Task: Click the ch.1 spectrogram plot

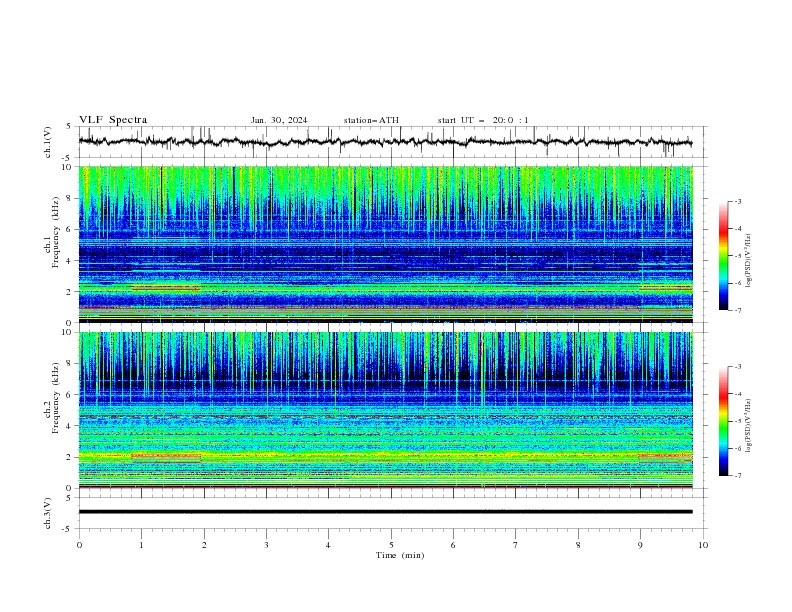Action: 386,244
